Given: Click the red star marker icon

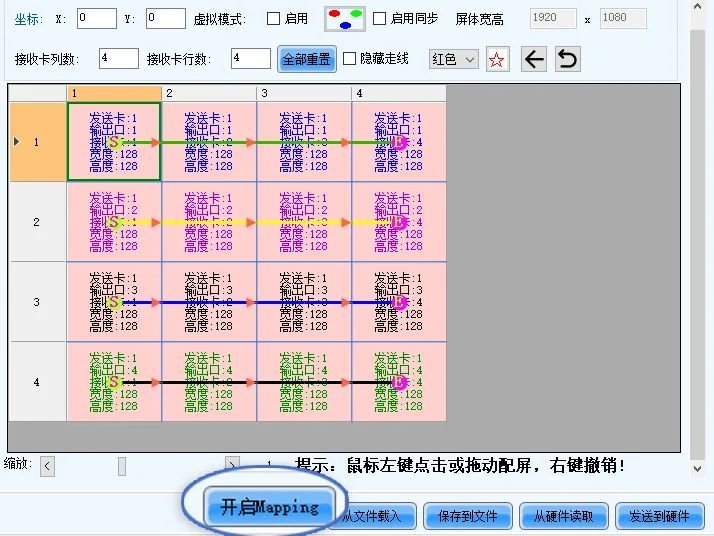Looking at the screenshot, I should click(x=497, y=59).
